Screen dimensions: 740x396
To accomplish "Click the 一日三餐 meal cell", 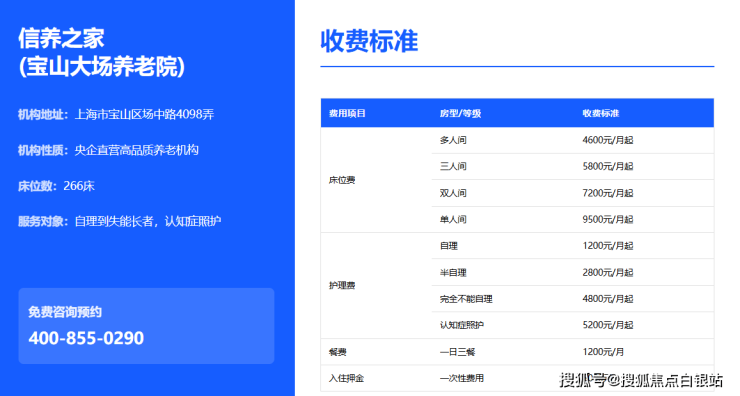I will pos(457,352).
